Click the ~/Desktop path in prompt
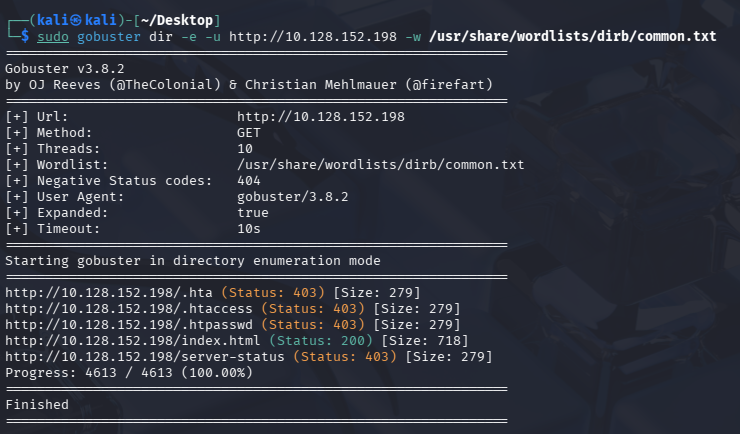 click(177, 20)
